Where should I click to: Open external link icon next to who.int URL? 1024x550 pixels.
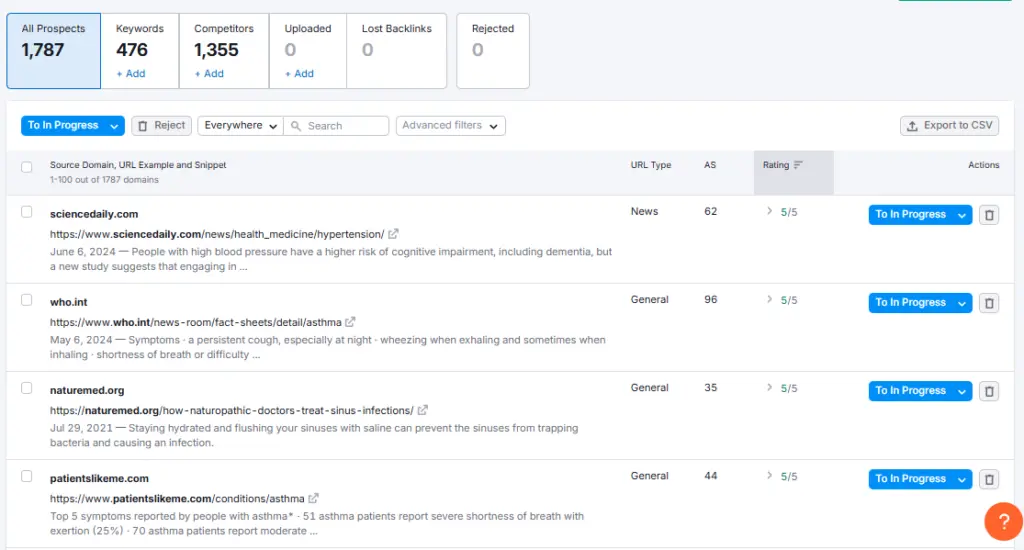(350, 322)
